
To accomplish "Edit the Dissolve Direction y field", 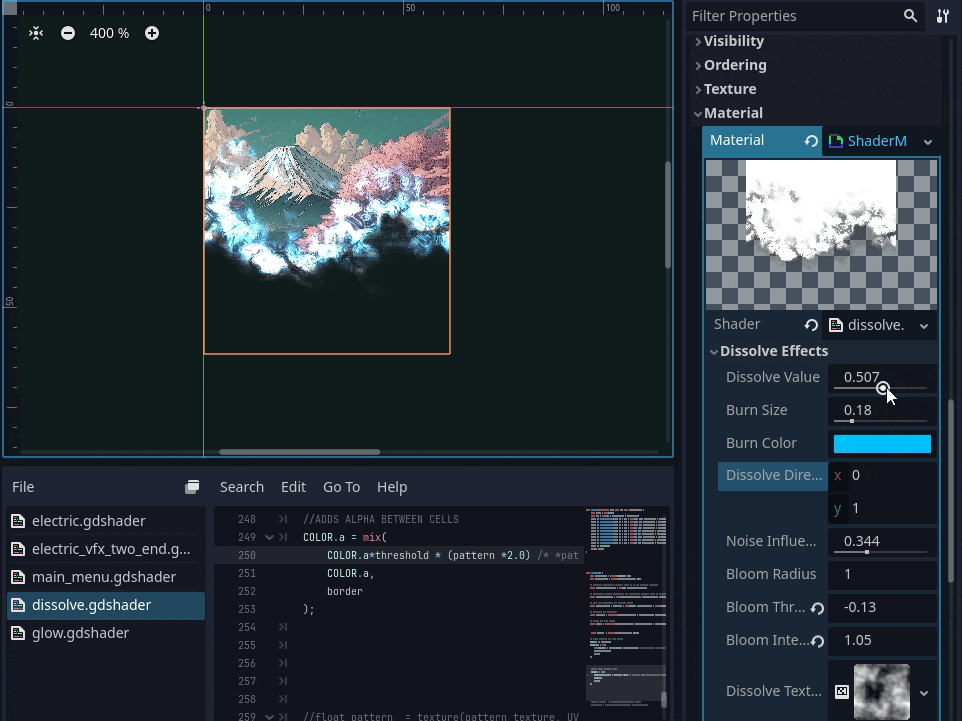I will coord(883,509).
